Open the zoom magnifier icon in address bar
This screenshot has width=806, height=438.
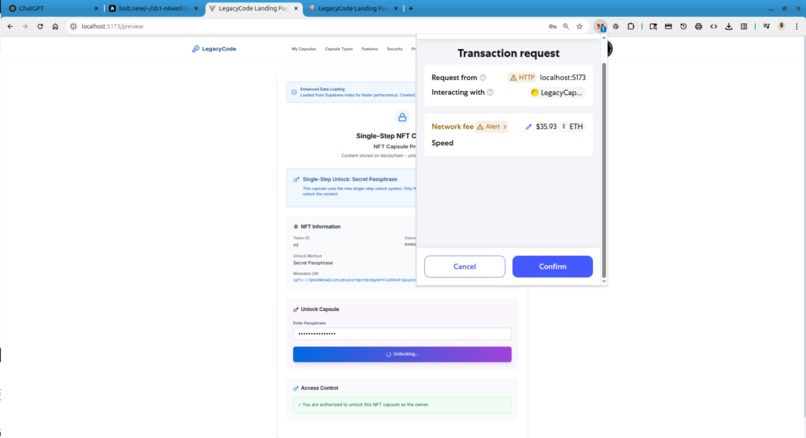coord(565,26)
